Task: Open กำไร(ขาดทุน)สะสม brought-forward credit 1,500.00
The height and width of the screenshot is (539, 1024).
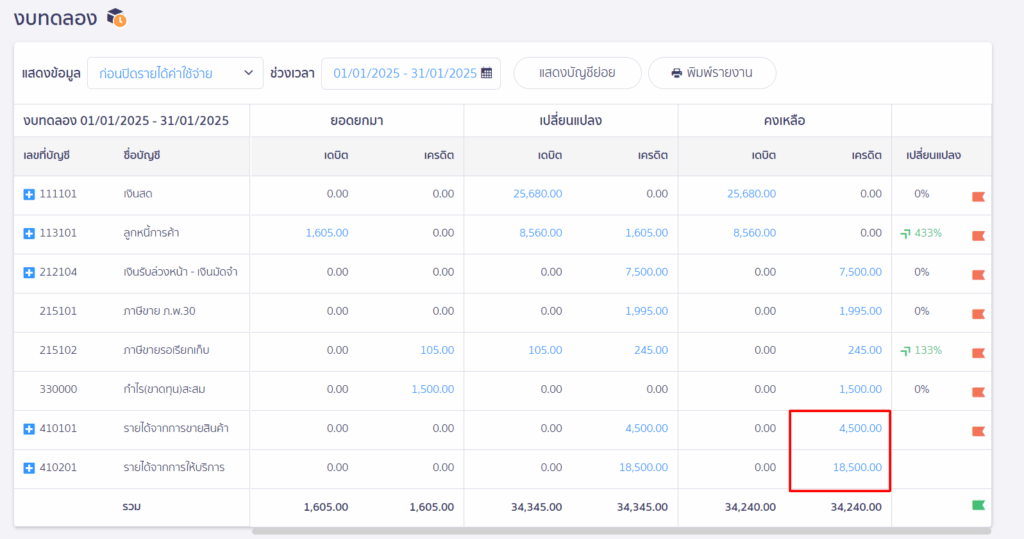Action: [x=432, y=389]
